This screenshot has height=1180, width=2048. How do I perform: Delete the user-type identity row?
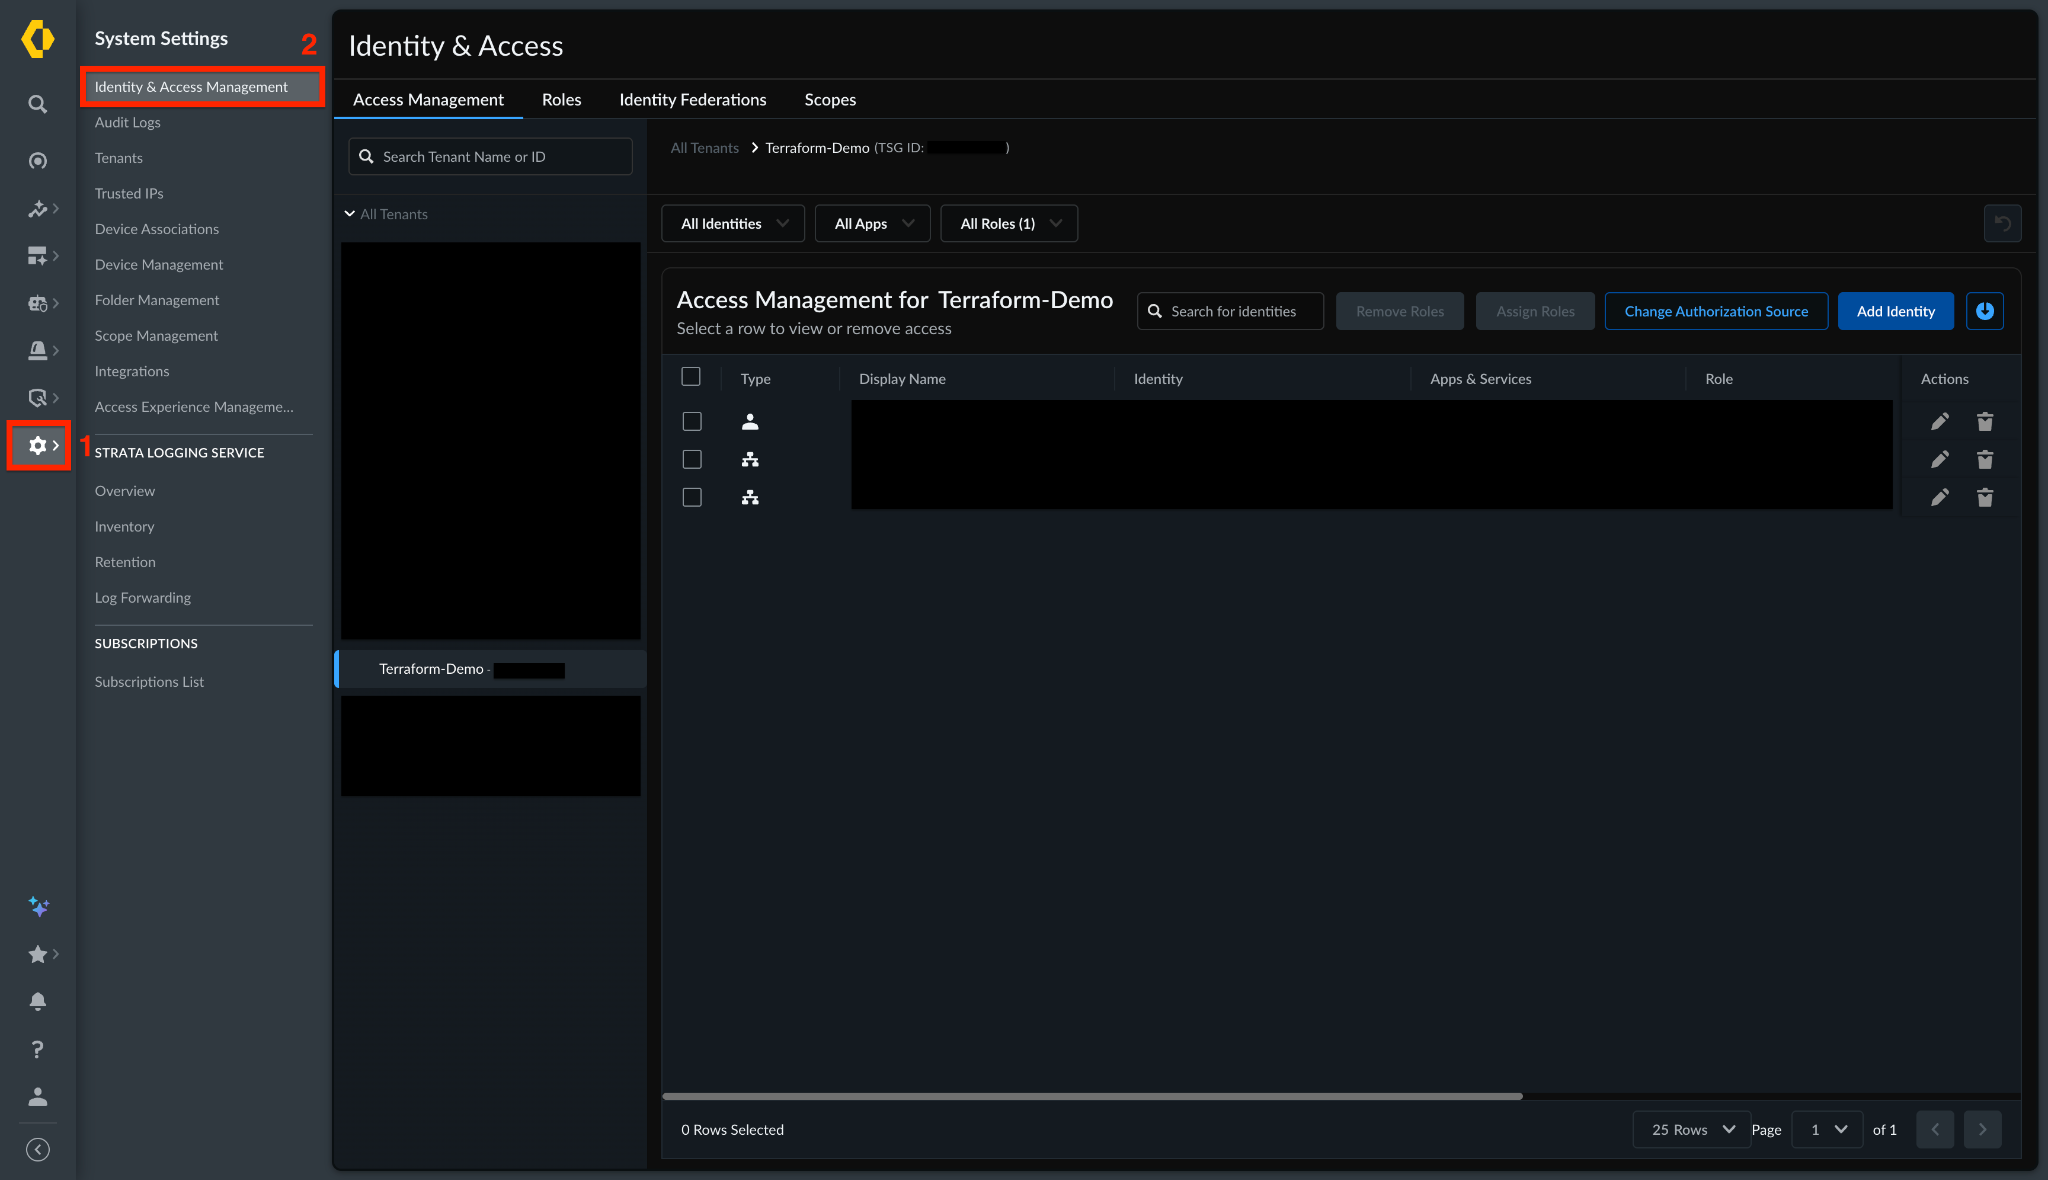pos(1985,422)
